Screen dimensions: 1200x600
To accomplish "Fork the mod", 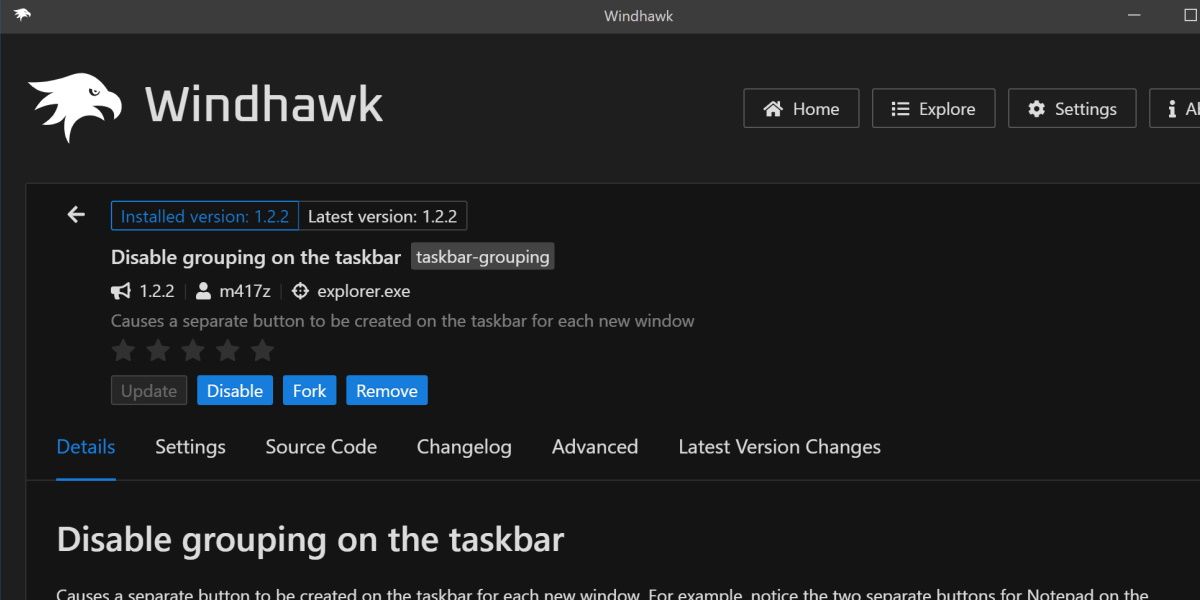I will (x=309, y=390).
